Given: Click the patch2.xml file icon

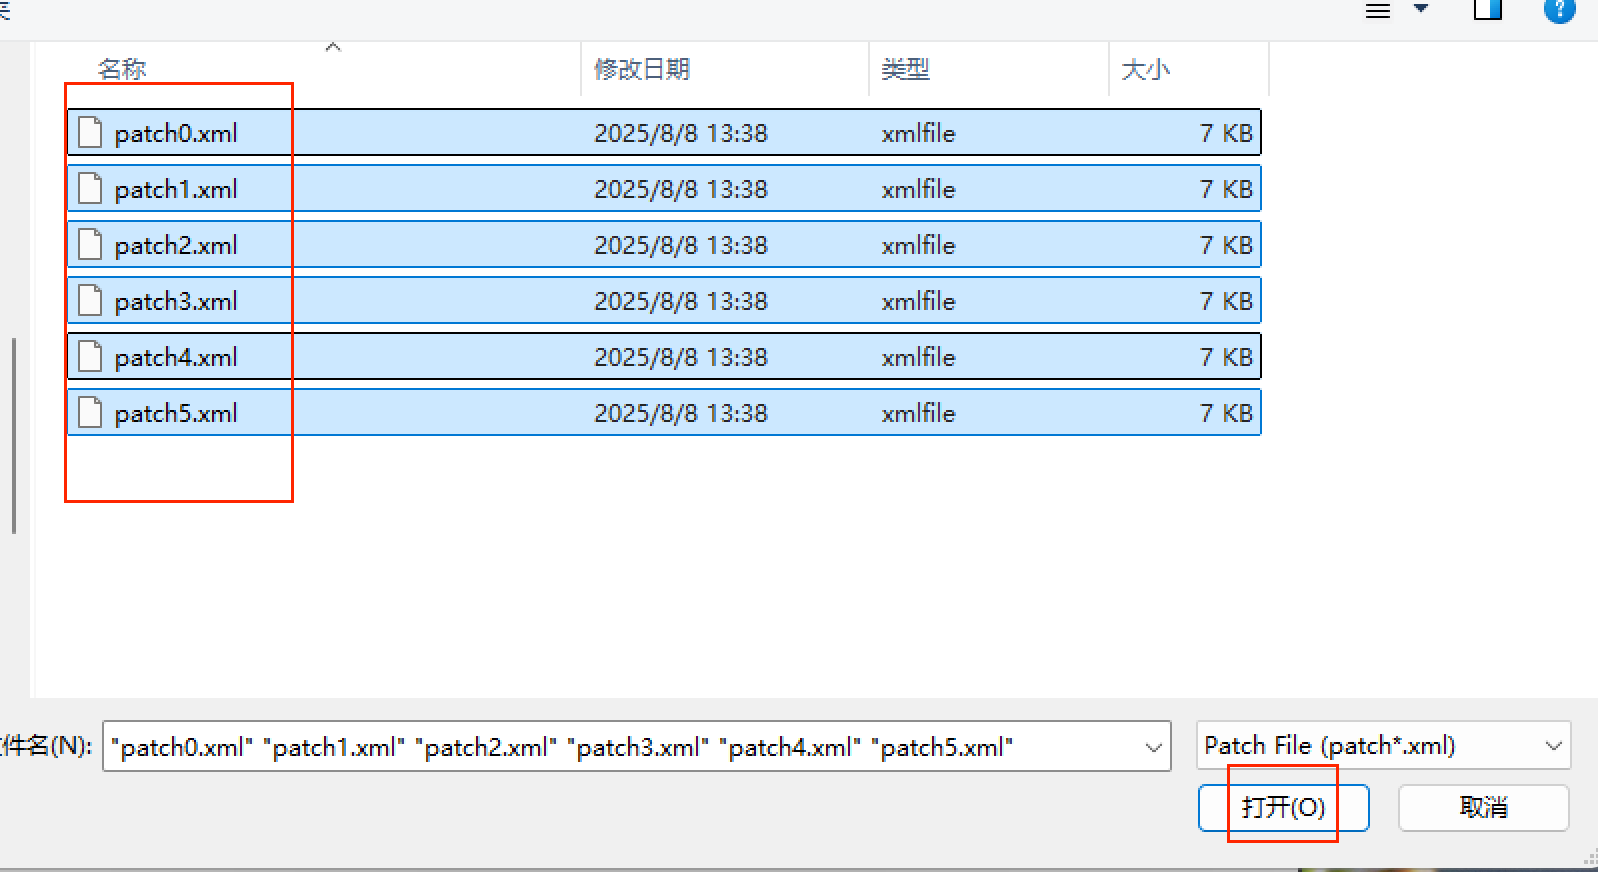Looking at the screenshot, I should pos(91,245).
